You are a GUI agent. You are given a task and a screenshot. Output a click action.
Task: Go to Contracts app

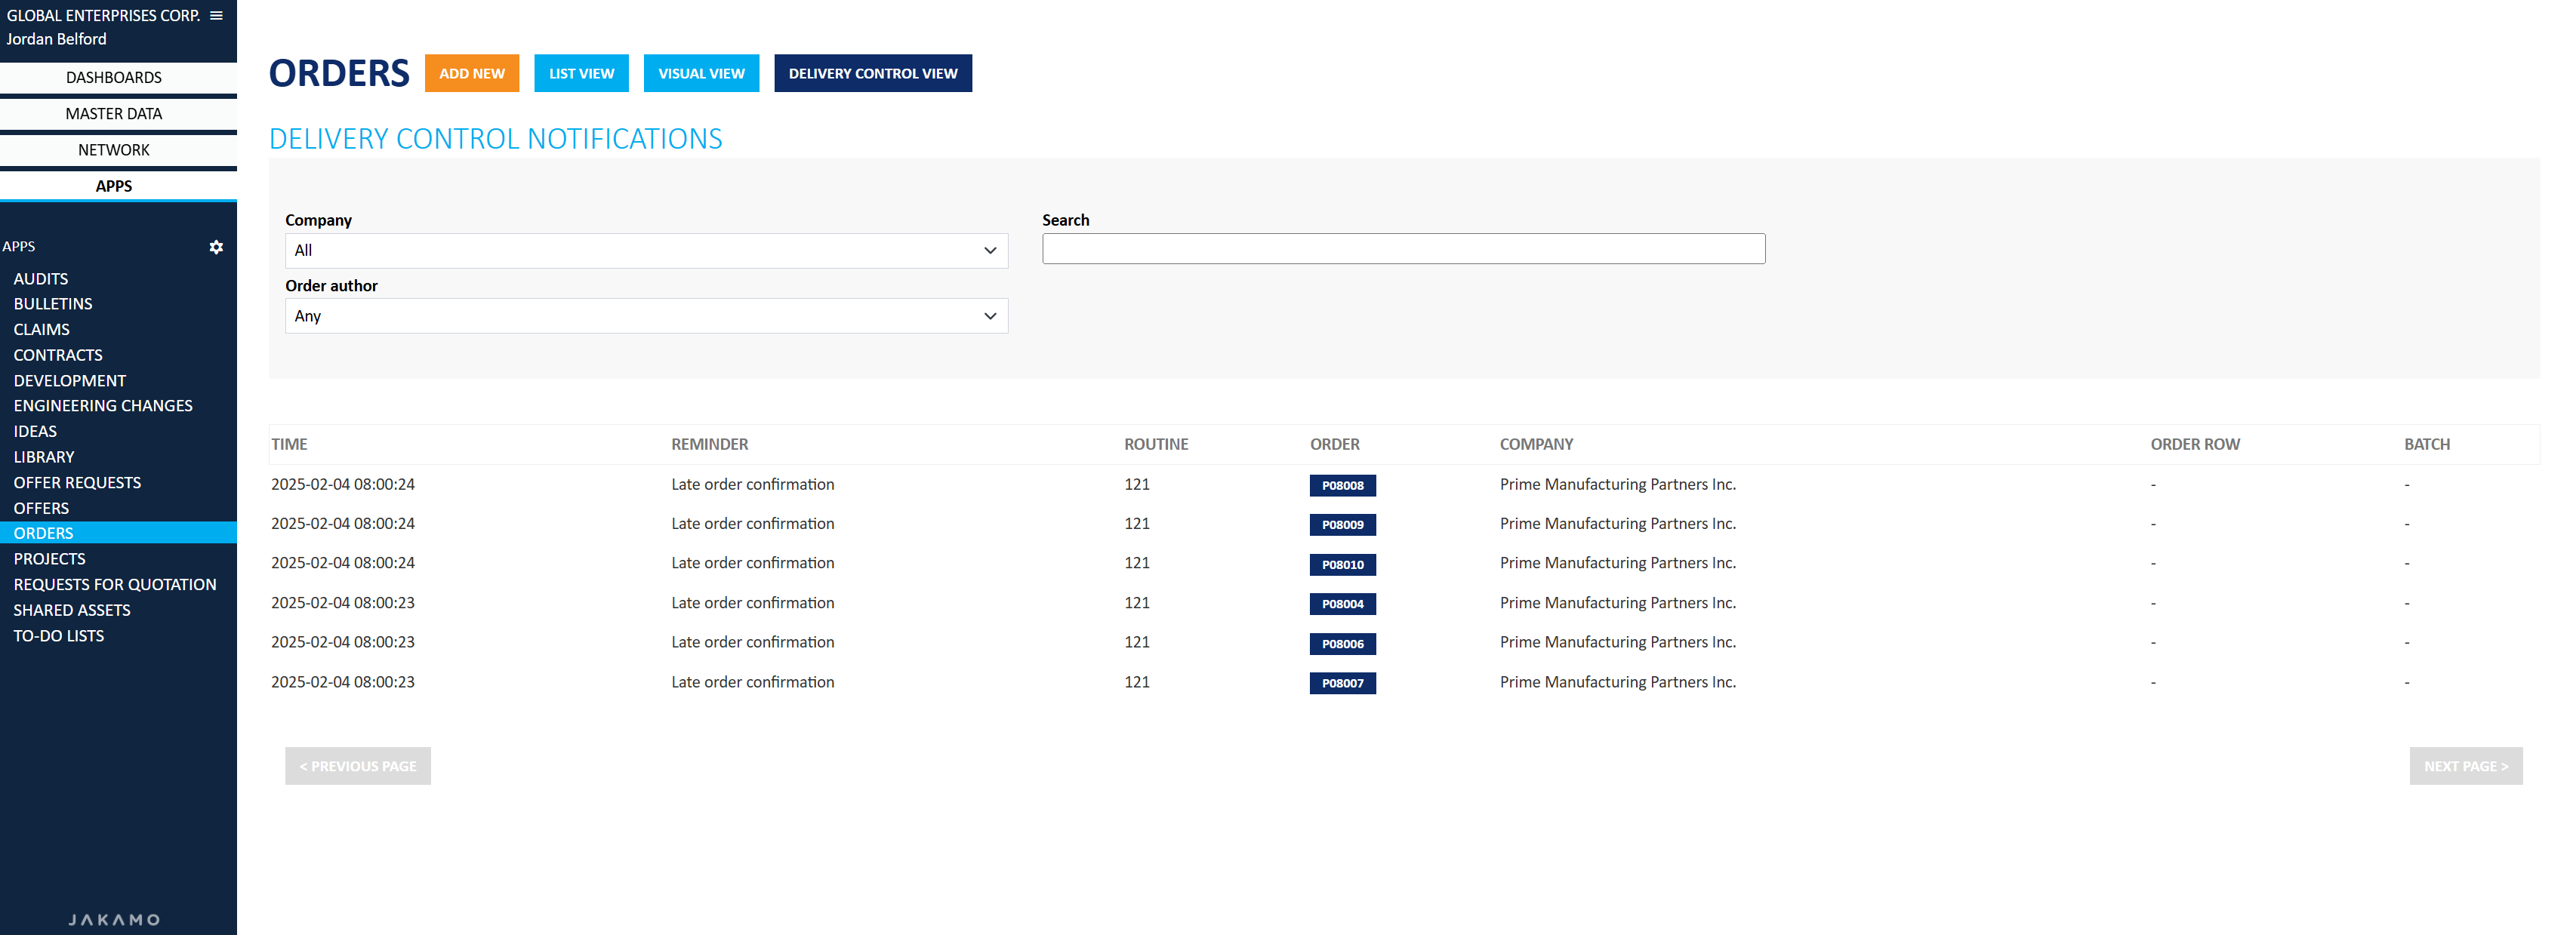(x=58, y=355)
